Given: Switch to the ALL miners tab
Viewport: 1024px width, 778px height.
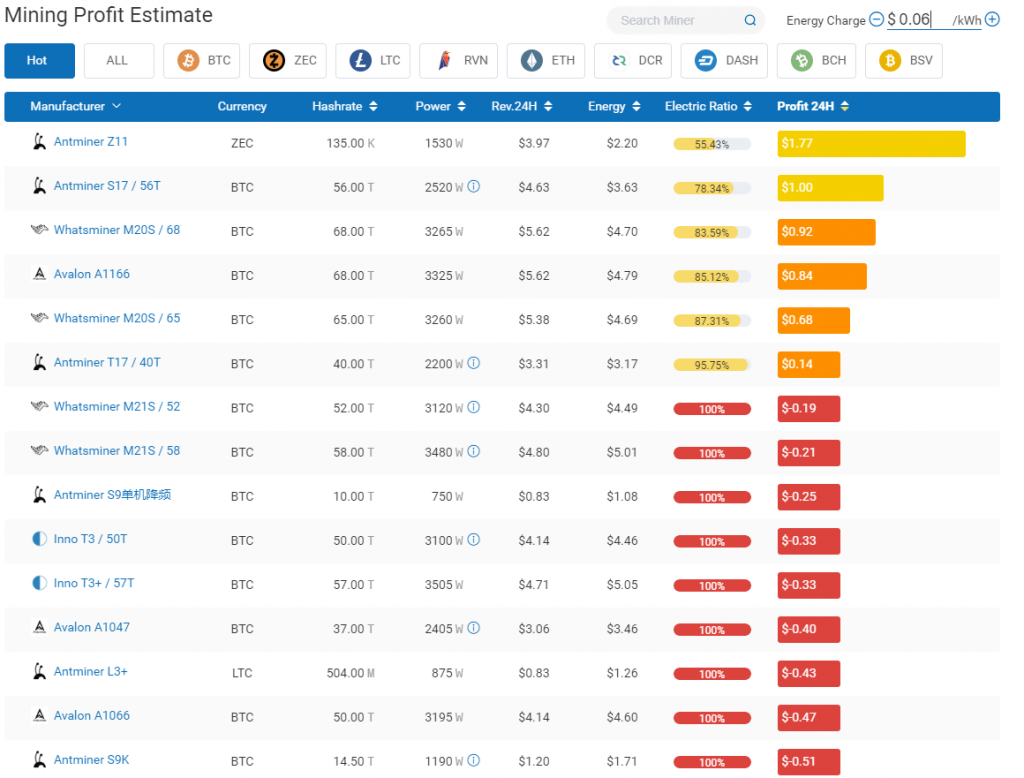Looking at the screenshot, I should pyautogui.click(x=118, y=61).
